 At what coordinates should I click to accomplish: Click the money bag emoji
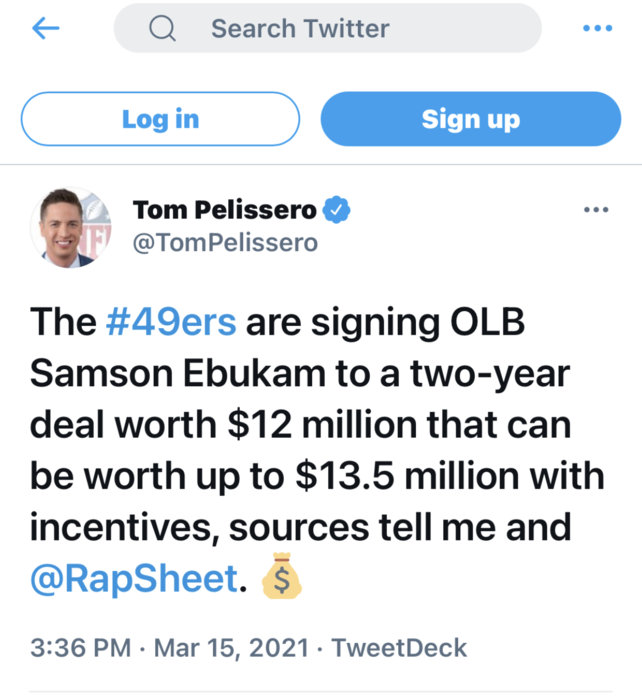281,575
